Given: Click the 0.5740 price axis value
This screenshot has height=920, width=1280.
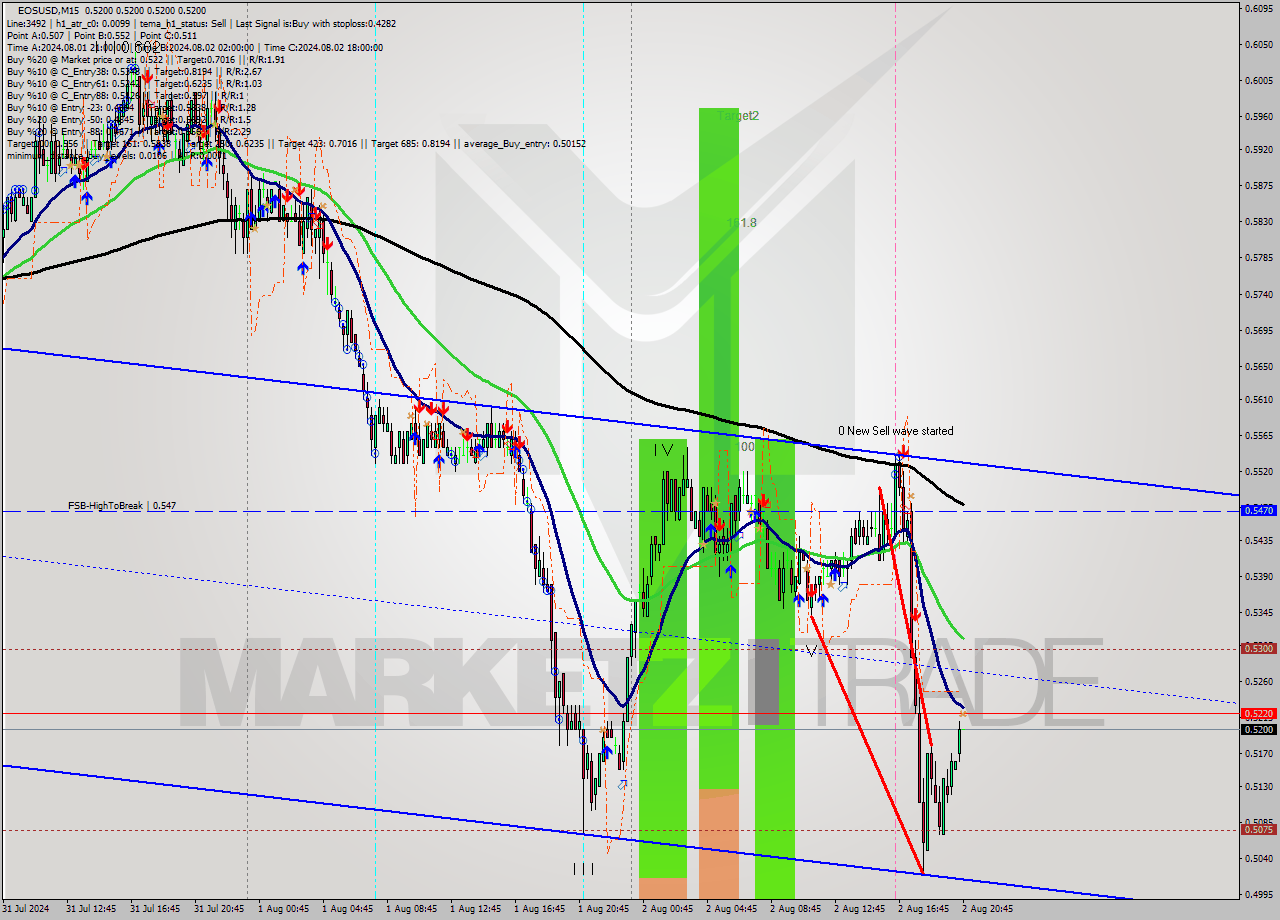Looking at the screenshot, I should pos(1258,294).
